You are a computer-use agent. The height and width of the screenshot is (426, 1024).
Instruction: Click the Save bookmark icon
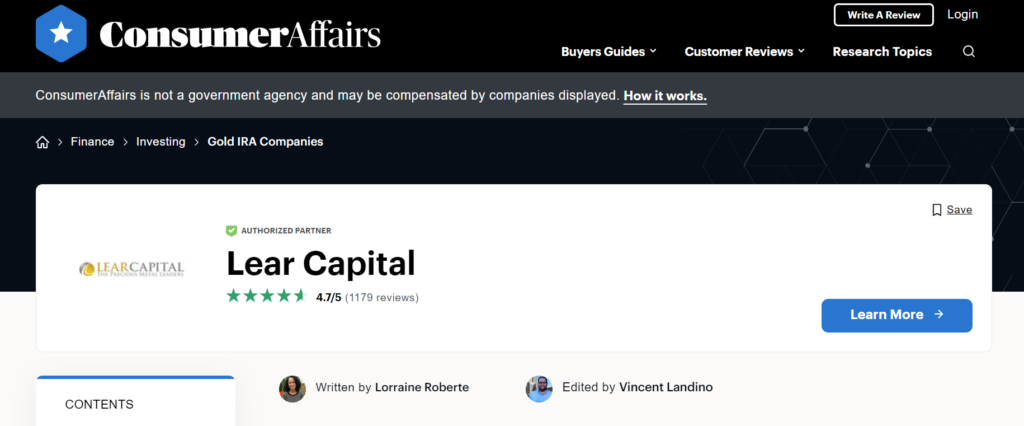click(937, 210)
